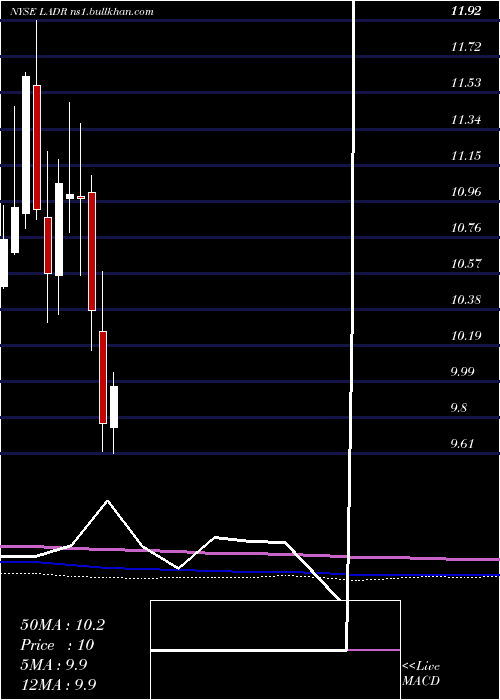The height and width of the screenshot is (700, 500).
Task: Click the 10.38 price axis label
Action: point(466,300)
